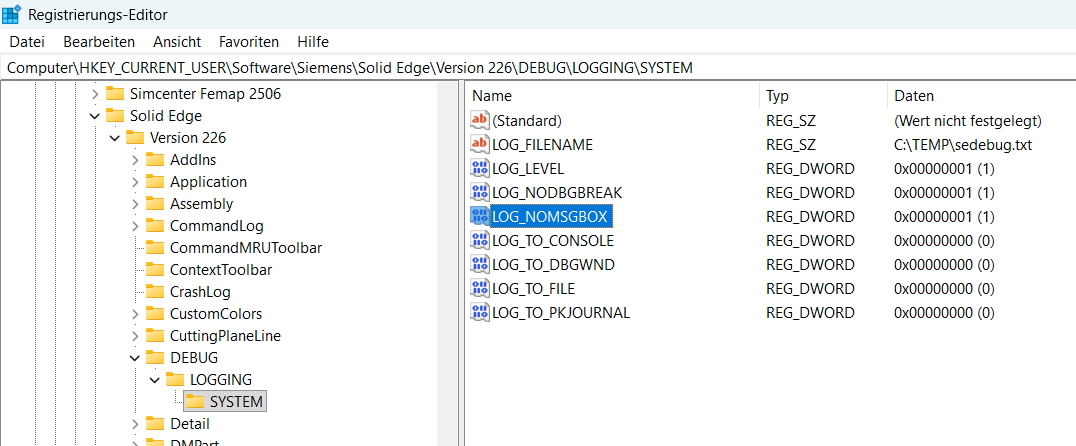Click the DWORD icon of LOG_LEVEL
The image size is (1076, 446).
479,168
